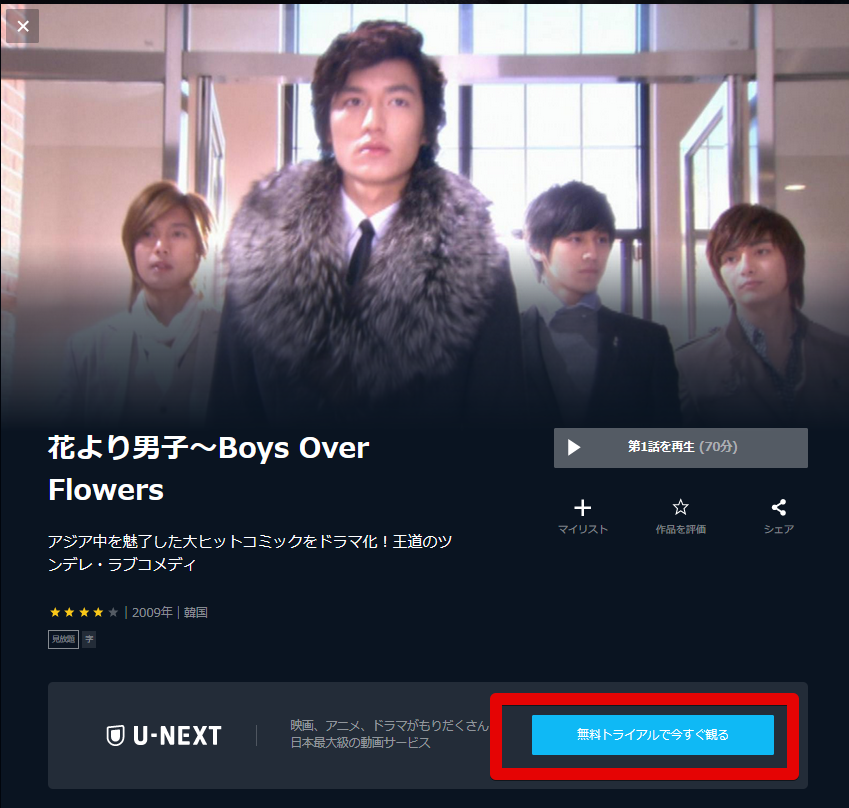
Task: Click the 作品を評価 label
Action: 681,529
